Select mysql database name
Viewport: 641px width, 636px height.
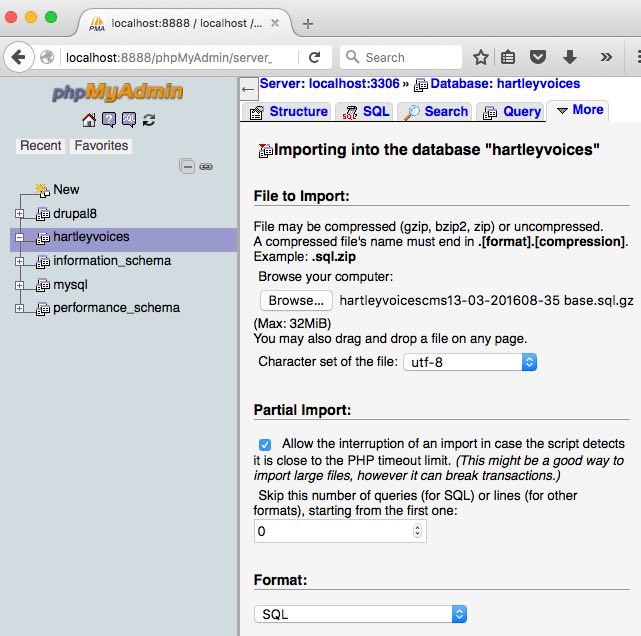[x=70, y=285]
